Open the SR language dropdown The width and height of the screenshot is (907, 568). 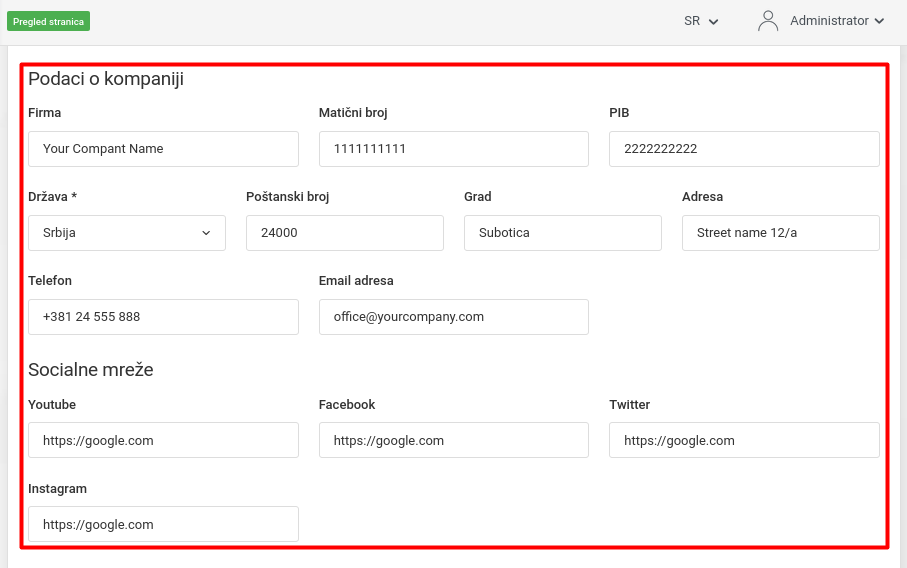pos(701,21)
